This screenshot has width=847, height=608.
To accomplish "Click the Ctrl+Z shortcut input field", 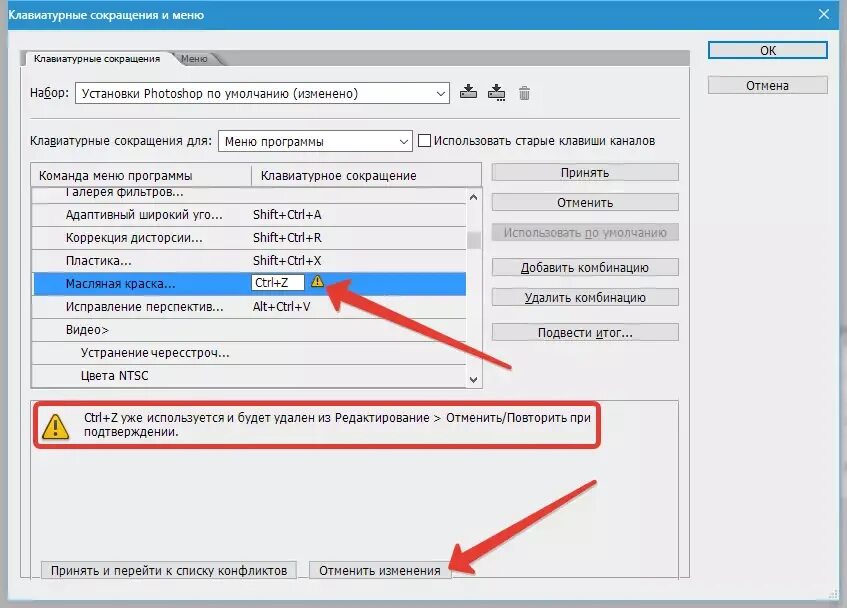I will [x=278, y=283].
